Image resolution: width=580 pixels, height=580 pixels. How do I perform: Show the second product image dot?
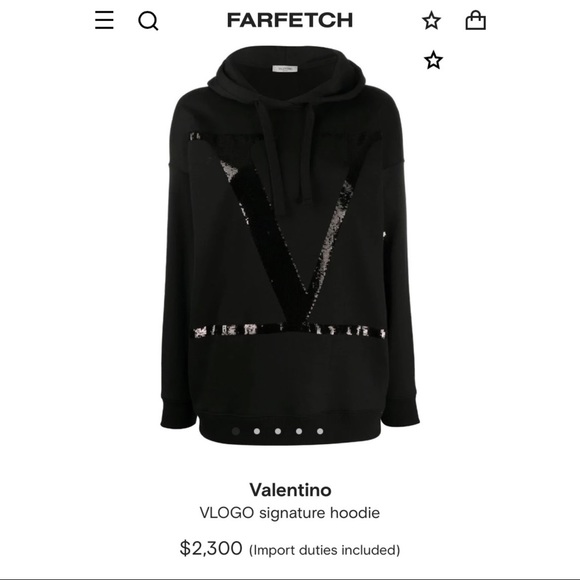coord(257,431)
